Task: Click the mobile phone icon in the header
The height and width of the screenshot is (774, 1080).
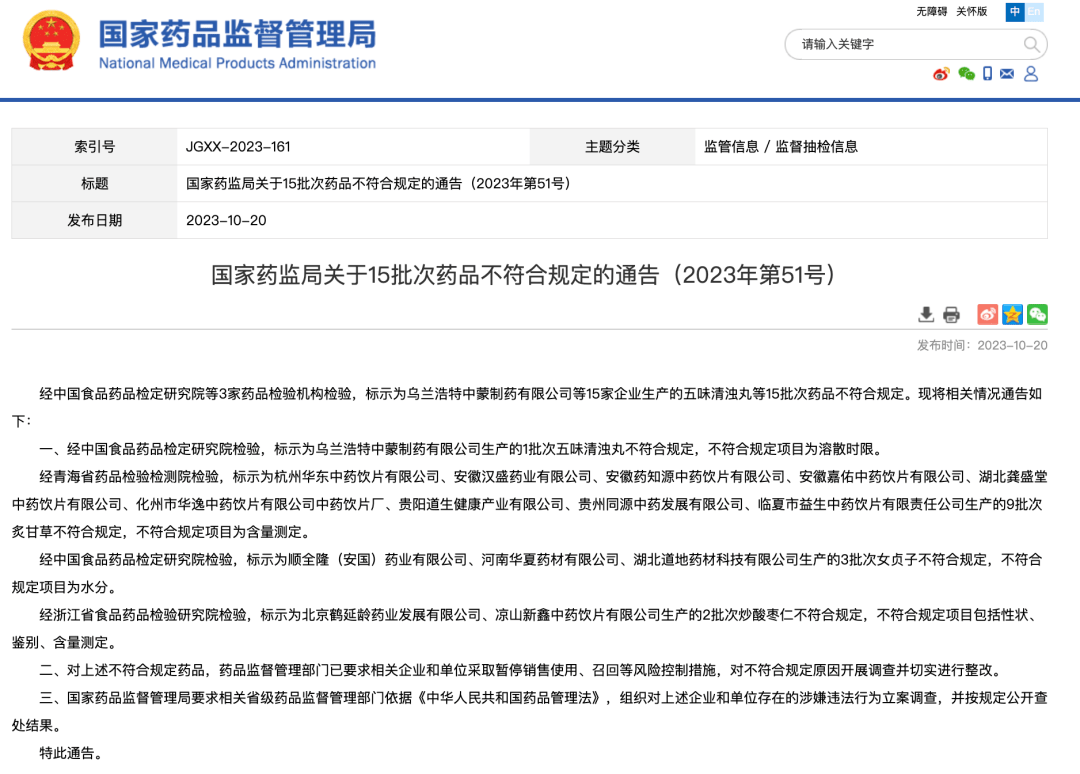Action: [x=987, y=74]
